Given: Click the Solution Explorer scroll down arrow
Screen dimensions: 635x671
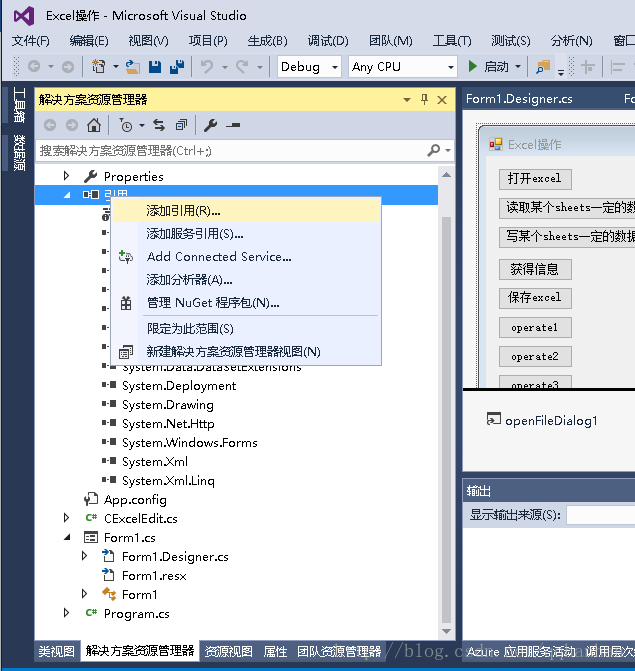Looking at the screenshot, I should click(446, 631).
